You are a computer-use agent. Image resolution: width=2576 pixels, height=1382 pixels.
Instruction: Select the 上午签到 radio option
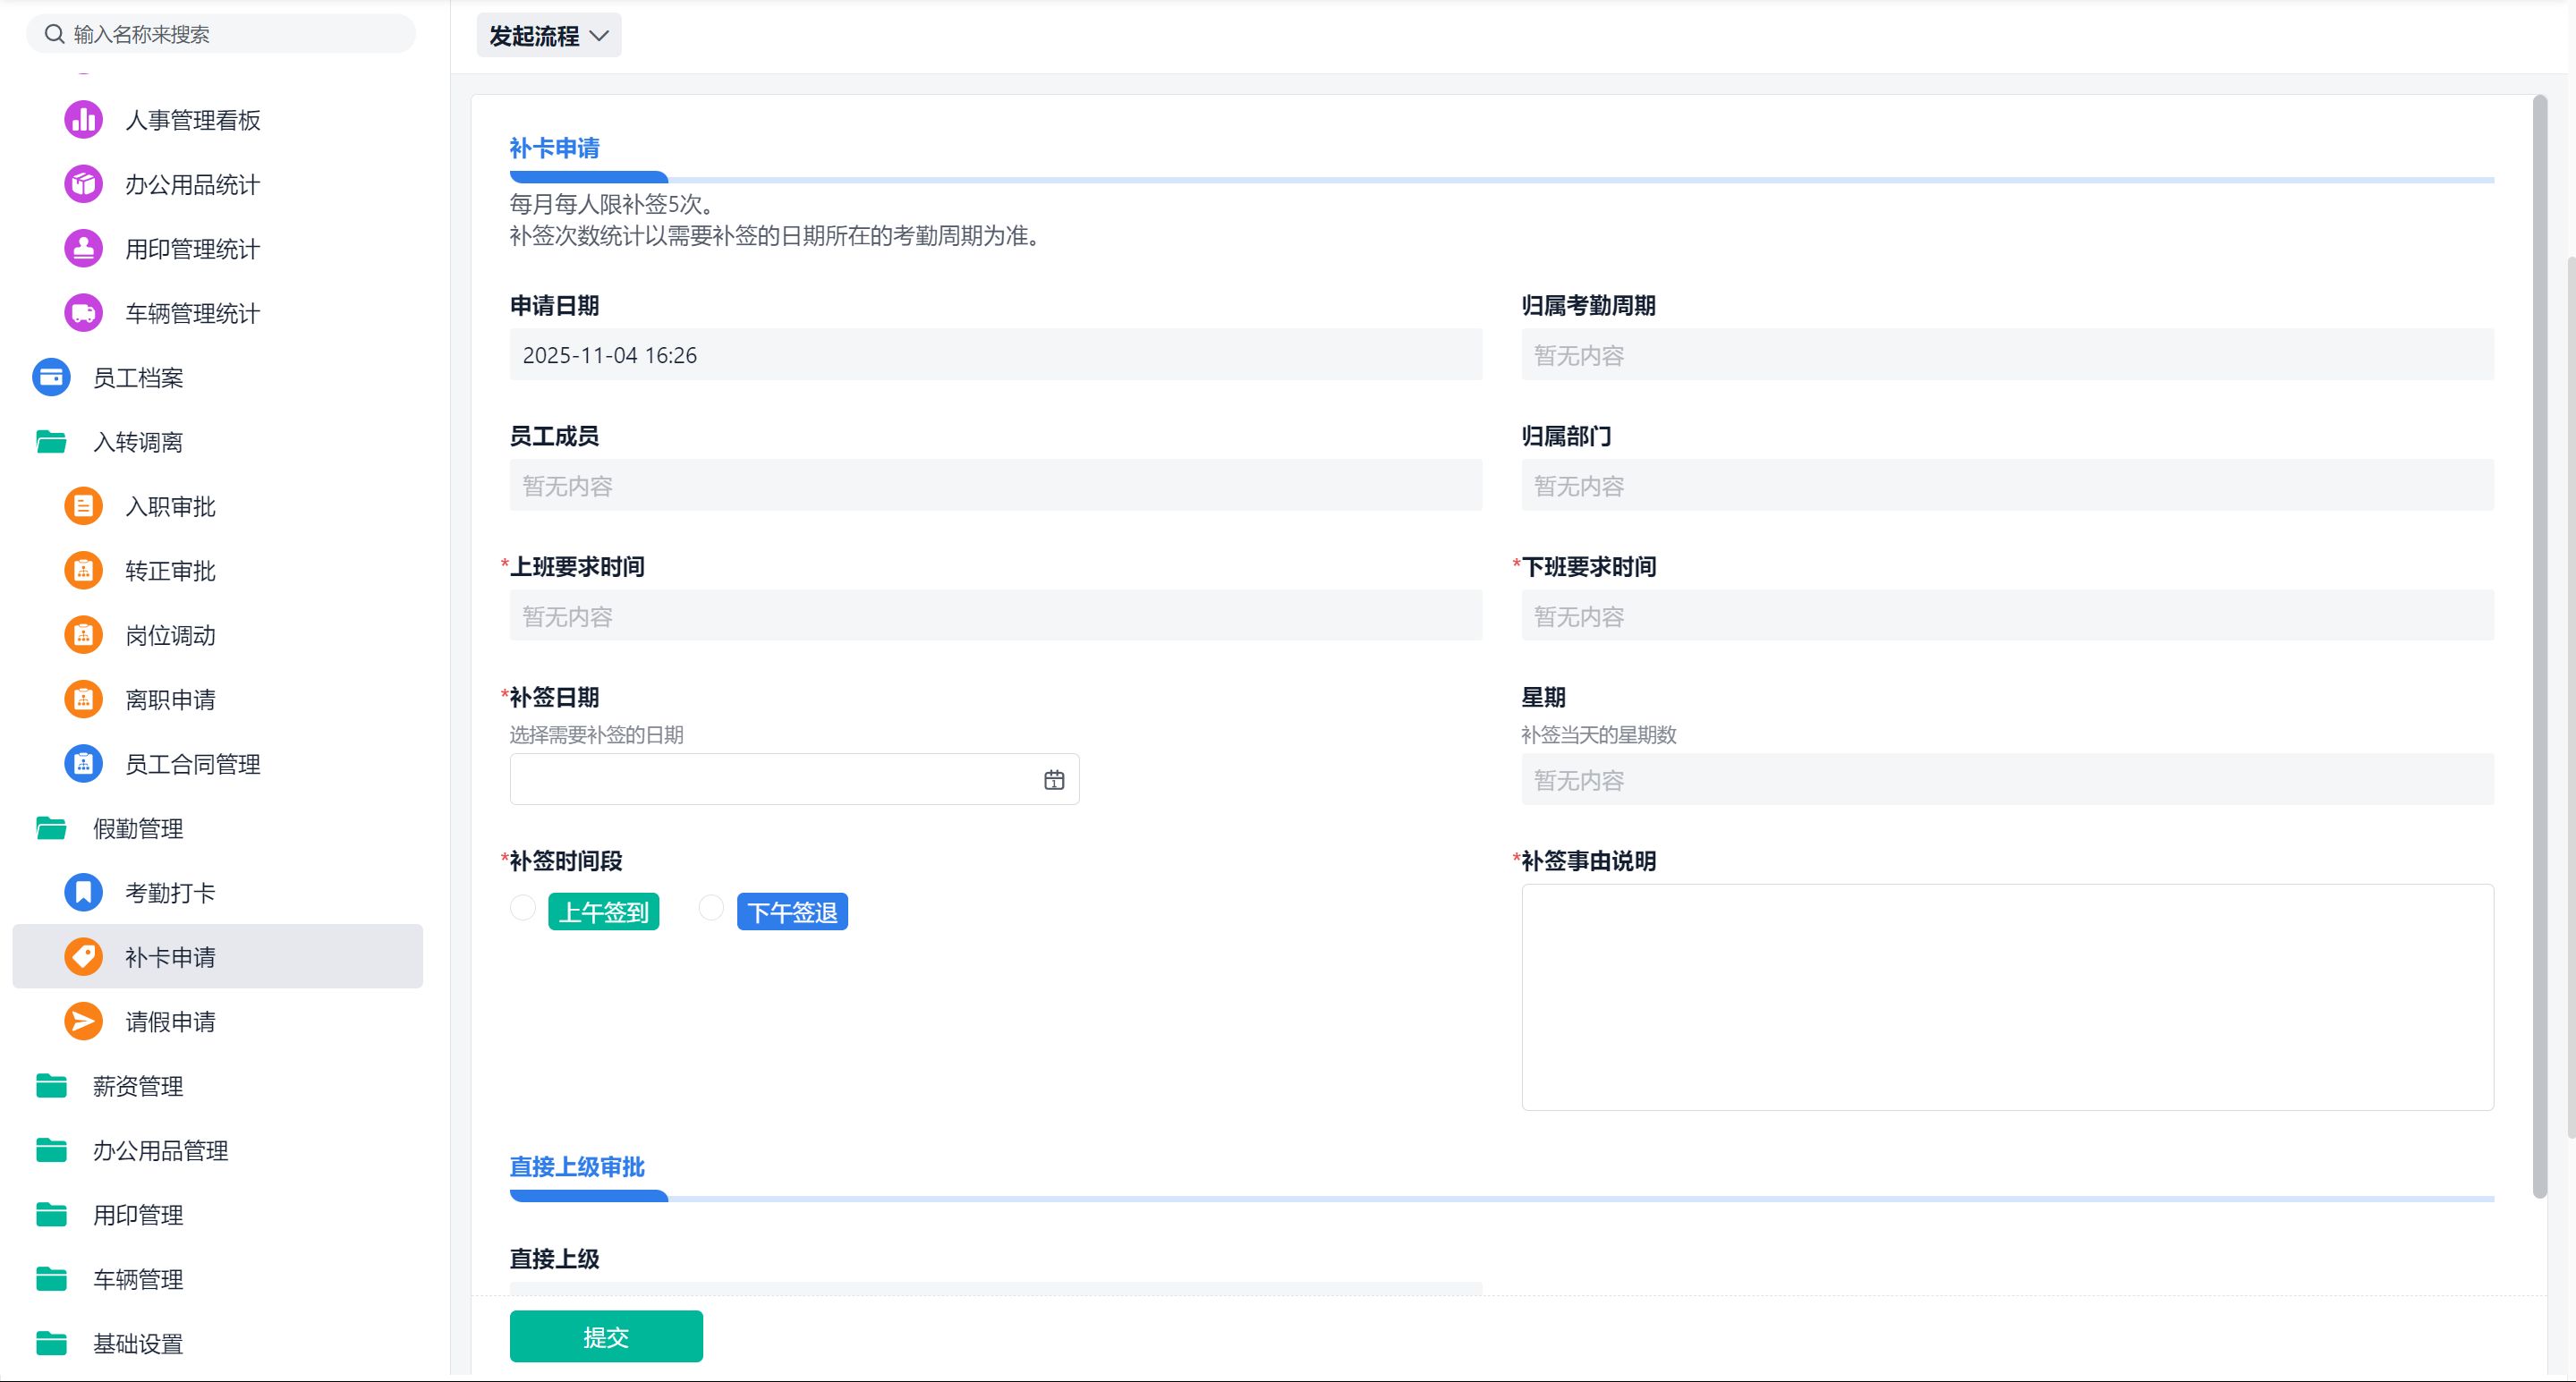click(523, 908)
